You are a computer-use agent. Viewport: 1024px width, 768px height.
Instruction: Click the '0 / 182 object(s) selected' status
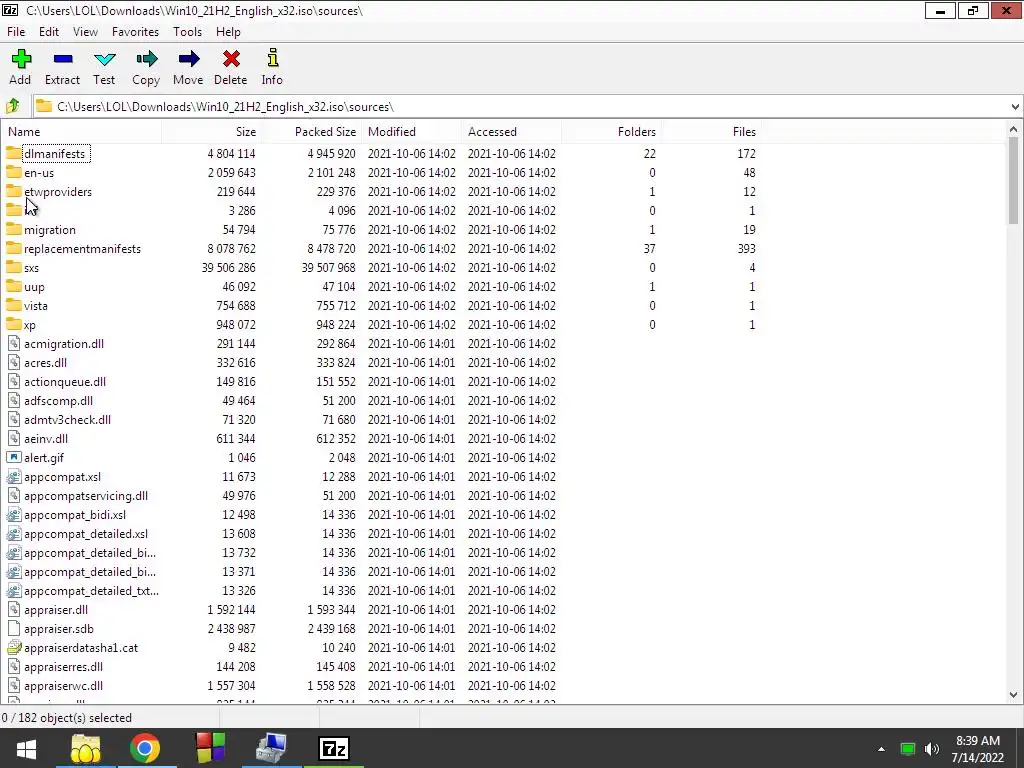click(x=67, y=718)
